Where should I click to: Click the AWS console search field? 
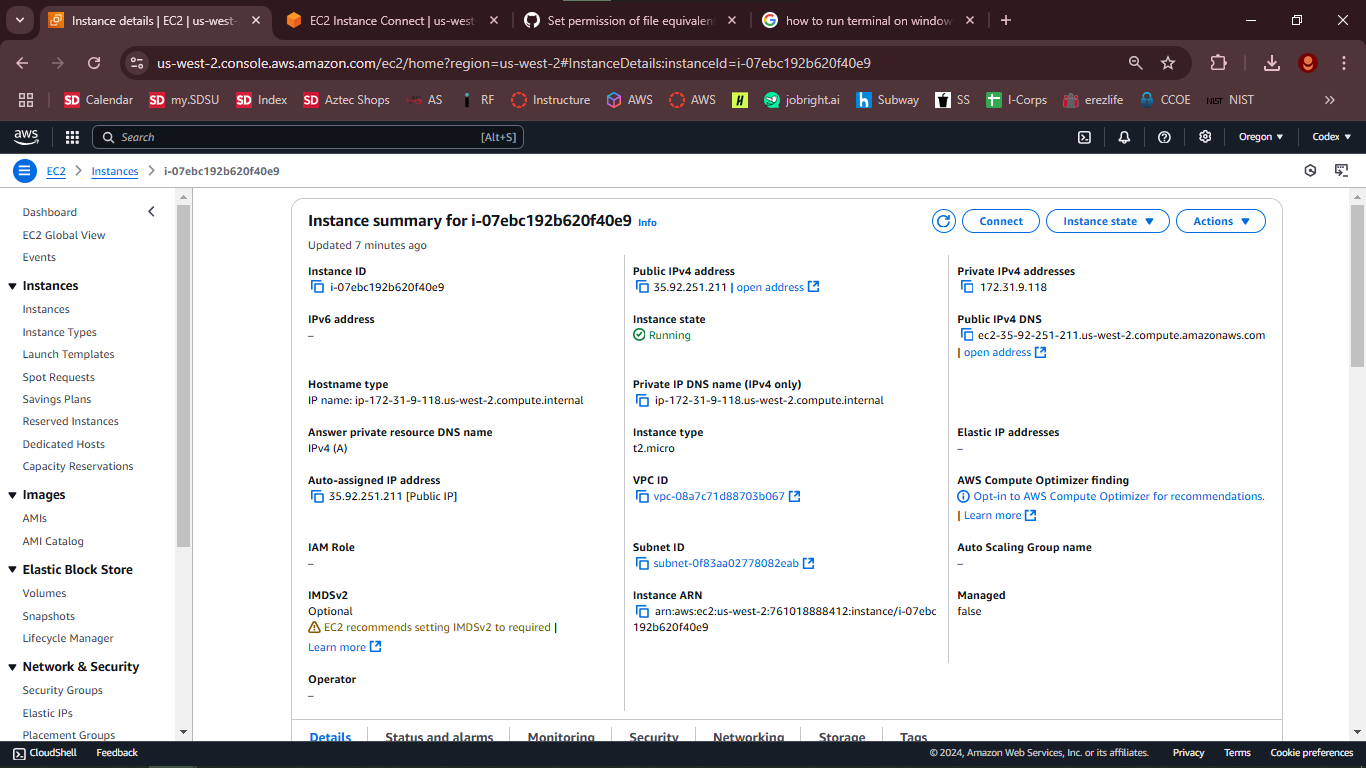pyautogui.click(x=308, y=137)
